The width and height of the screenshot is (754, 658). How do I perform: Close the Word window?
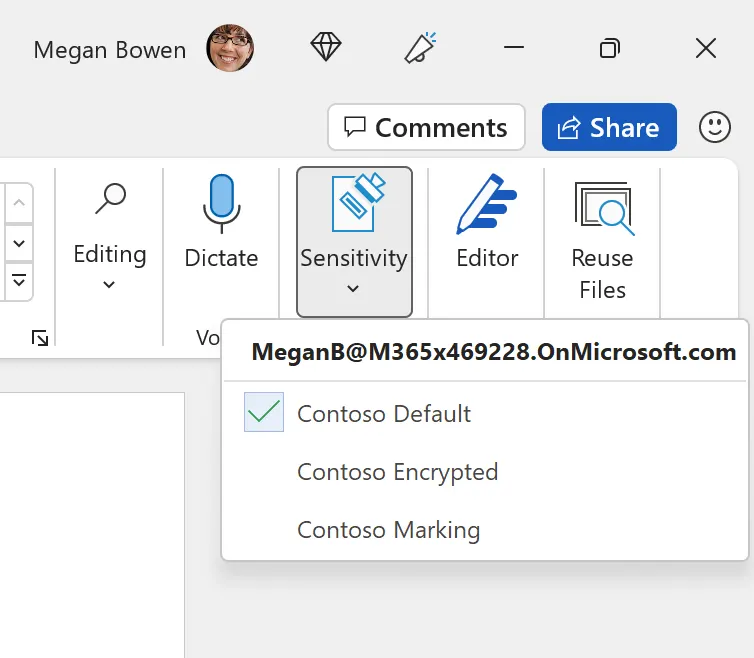(x=705, y=48)
